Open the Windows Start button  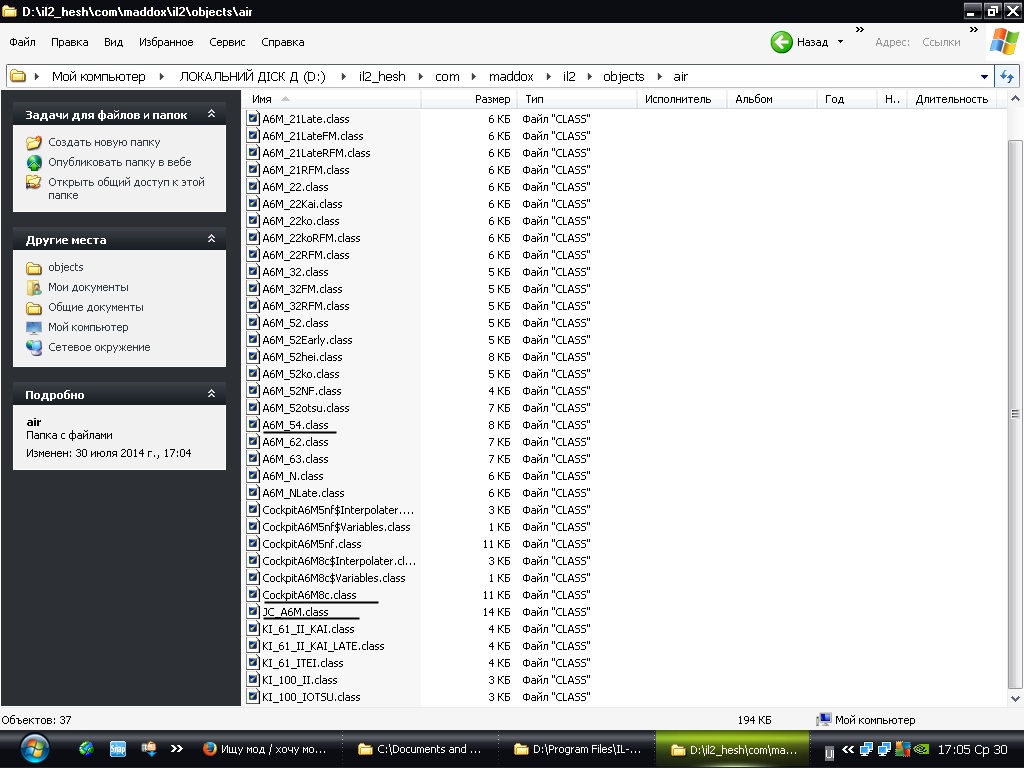point(35,749)
